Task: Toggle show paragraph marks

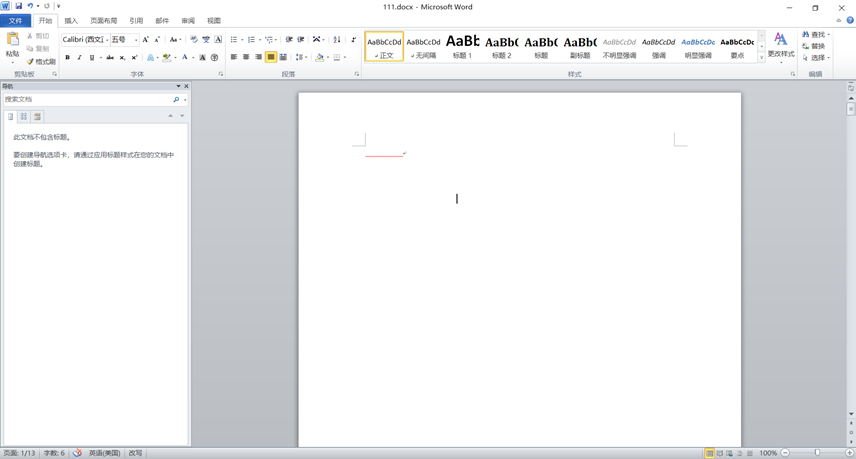Action: point(353,39)
